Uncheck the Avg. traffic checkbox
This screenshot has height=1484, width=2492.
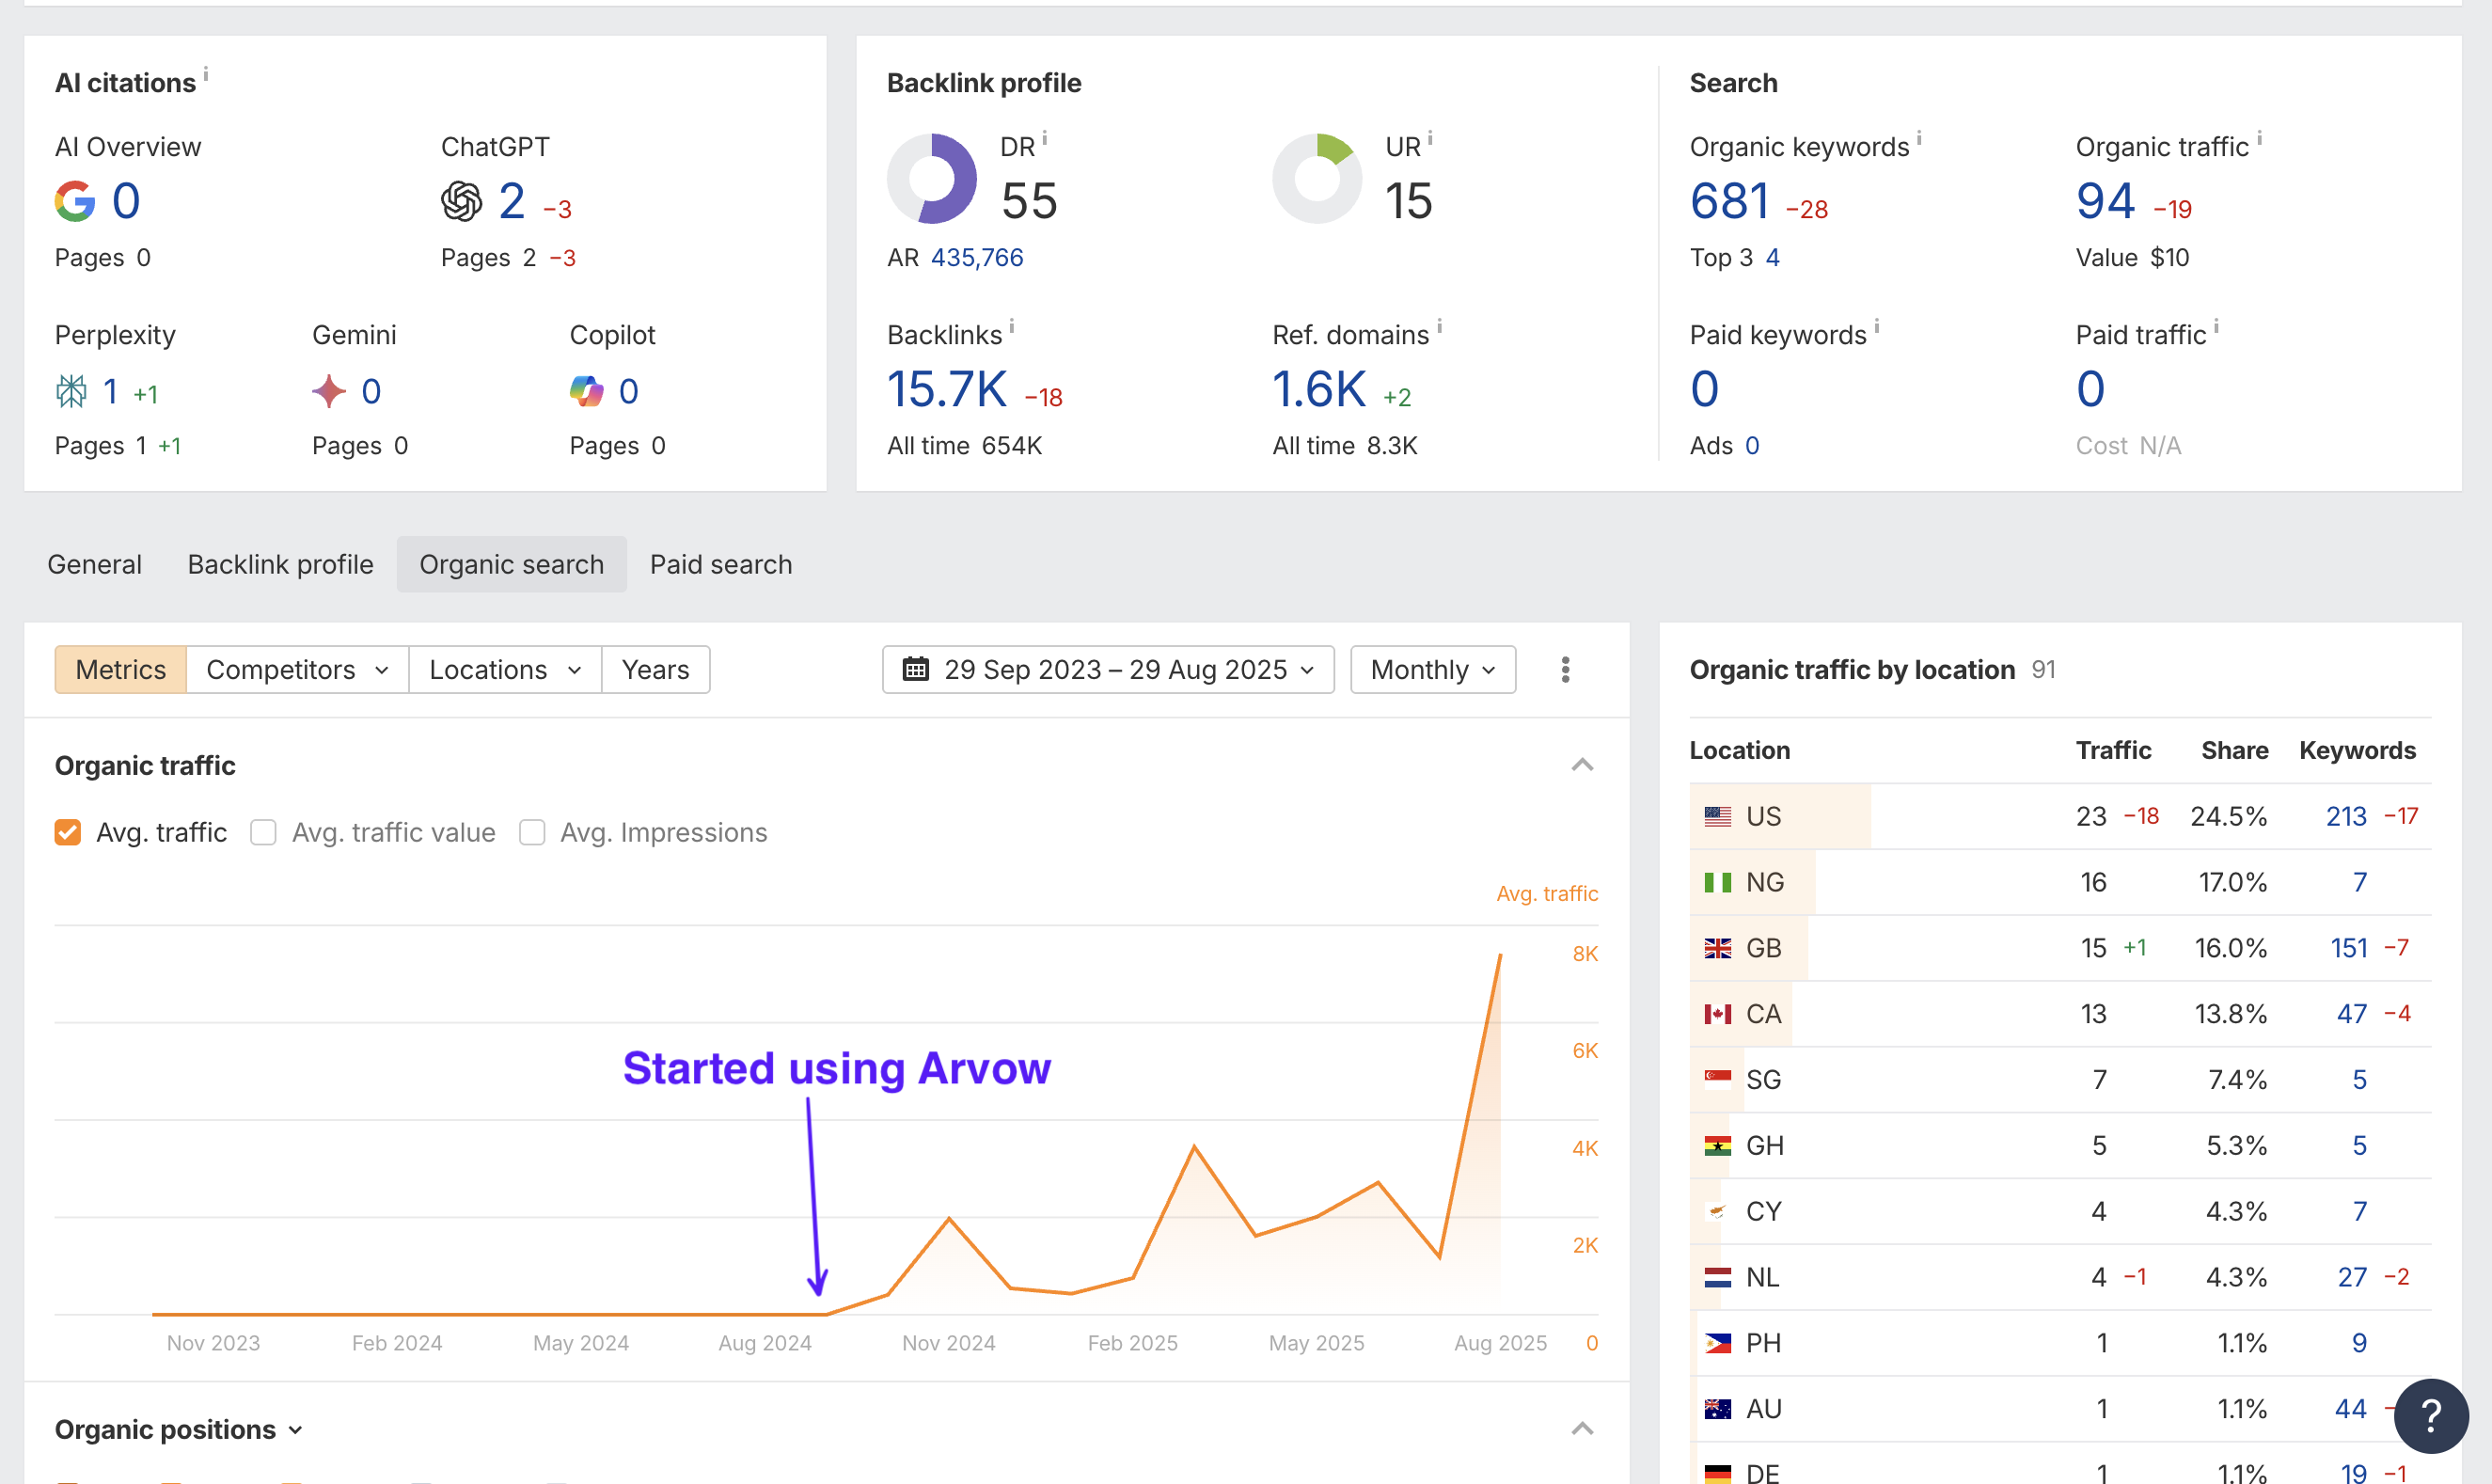pos(68,832)
